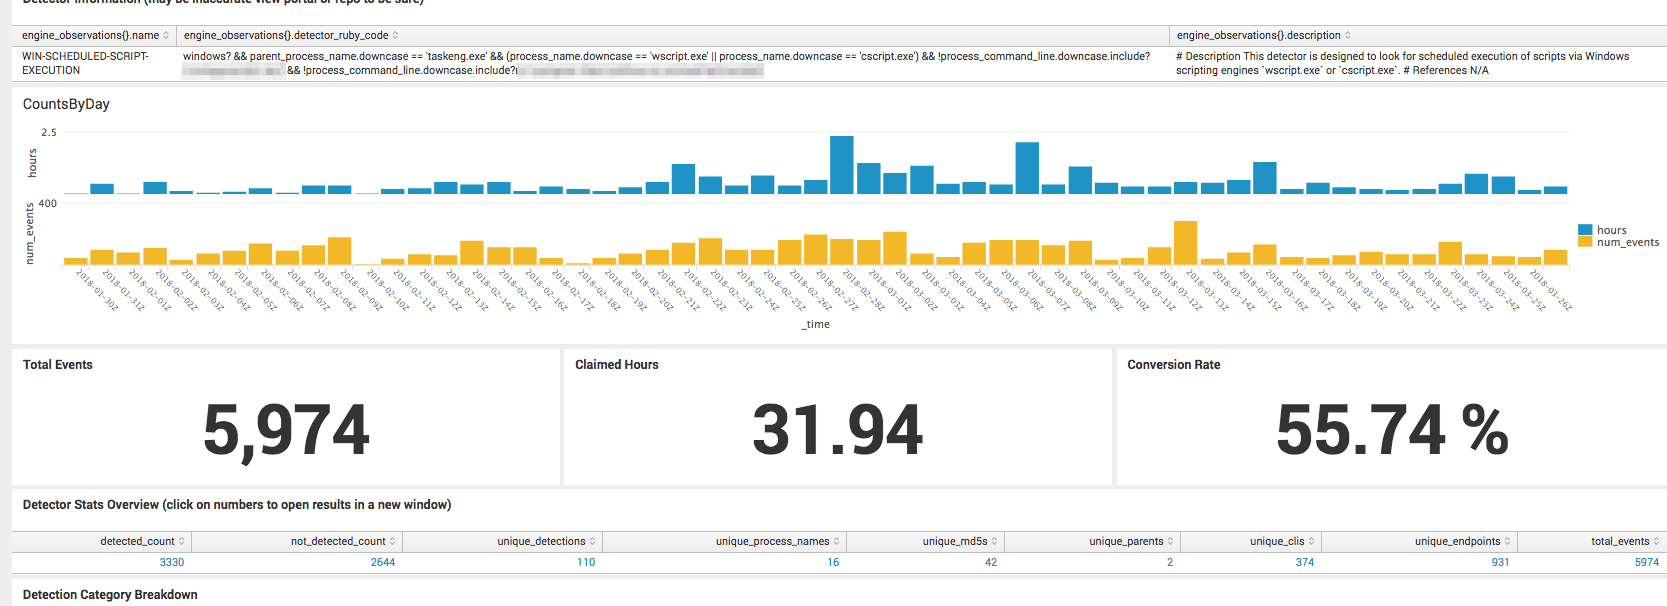Click the WIN-SCHEDULED-SCRIPT-EXECUTION name cell
1667x606 pixels.
pyautogui.click(x=85, y=63)
